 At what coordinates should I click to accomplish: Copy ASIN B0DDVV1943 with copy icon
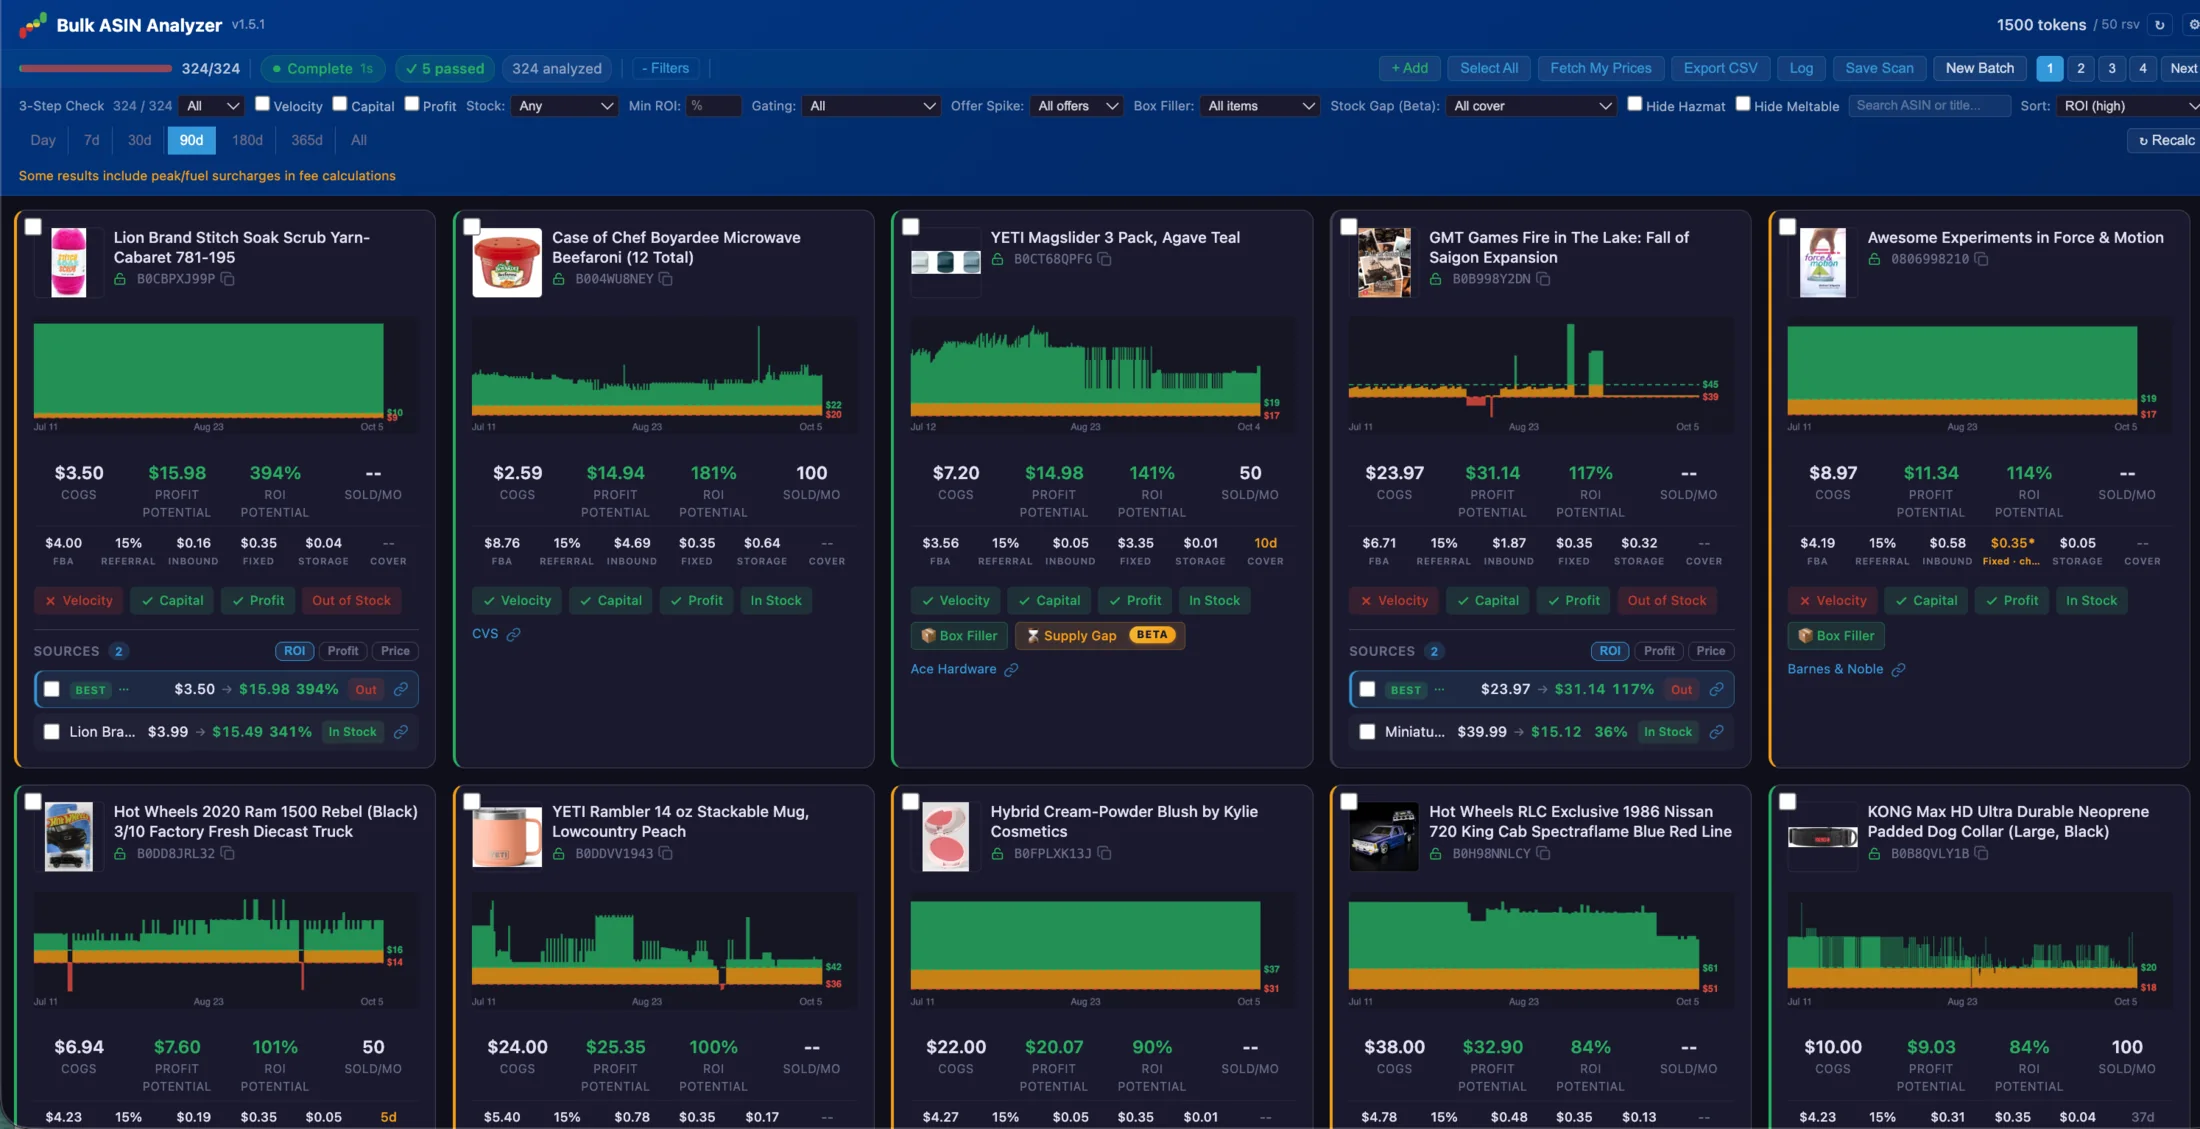(x=666, y=853)
